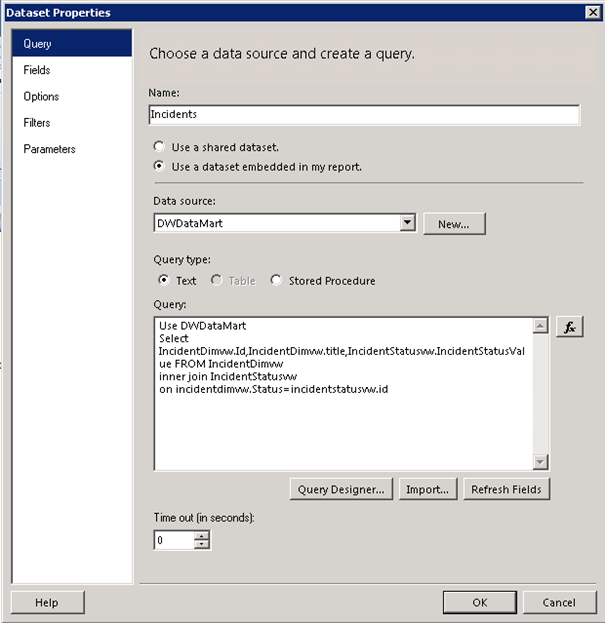Choose Text query type
This screenshot has height=623, width=605.
[164, 281]
